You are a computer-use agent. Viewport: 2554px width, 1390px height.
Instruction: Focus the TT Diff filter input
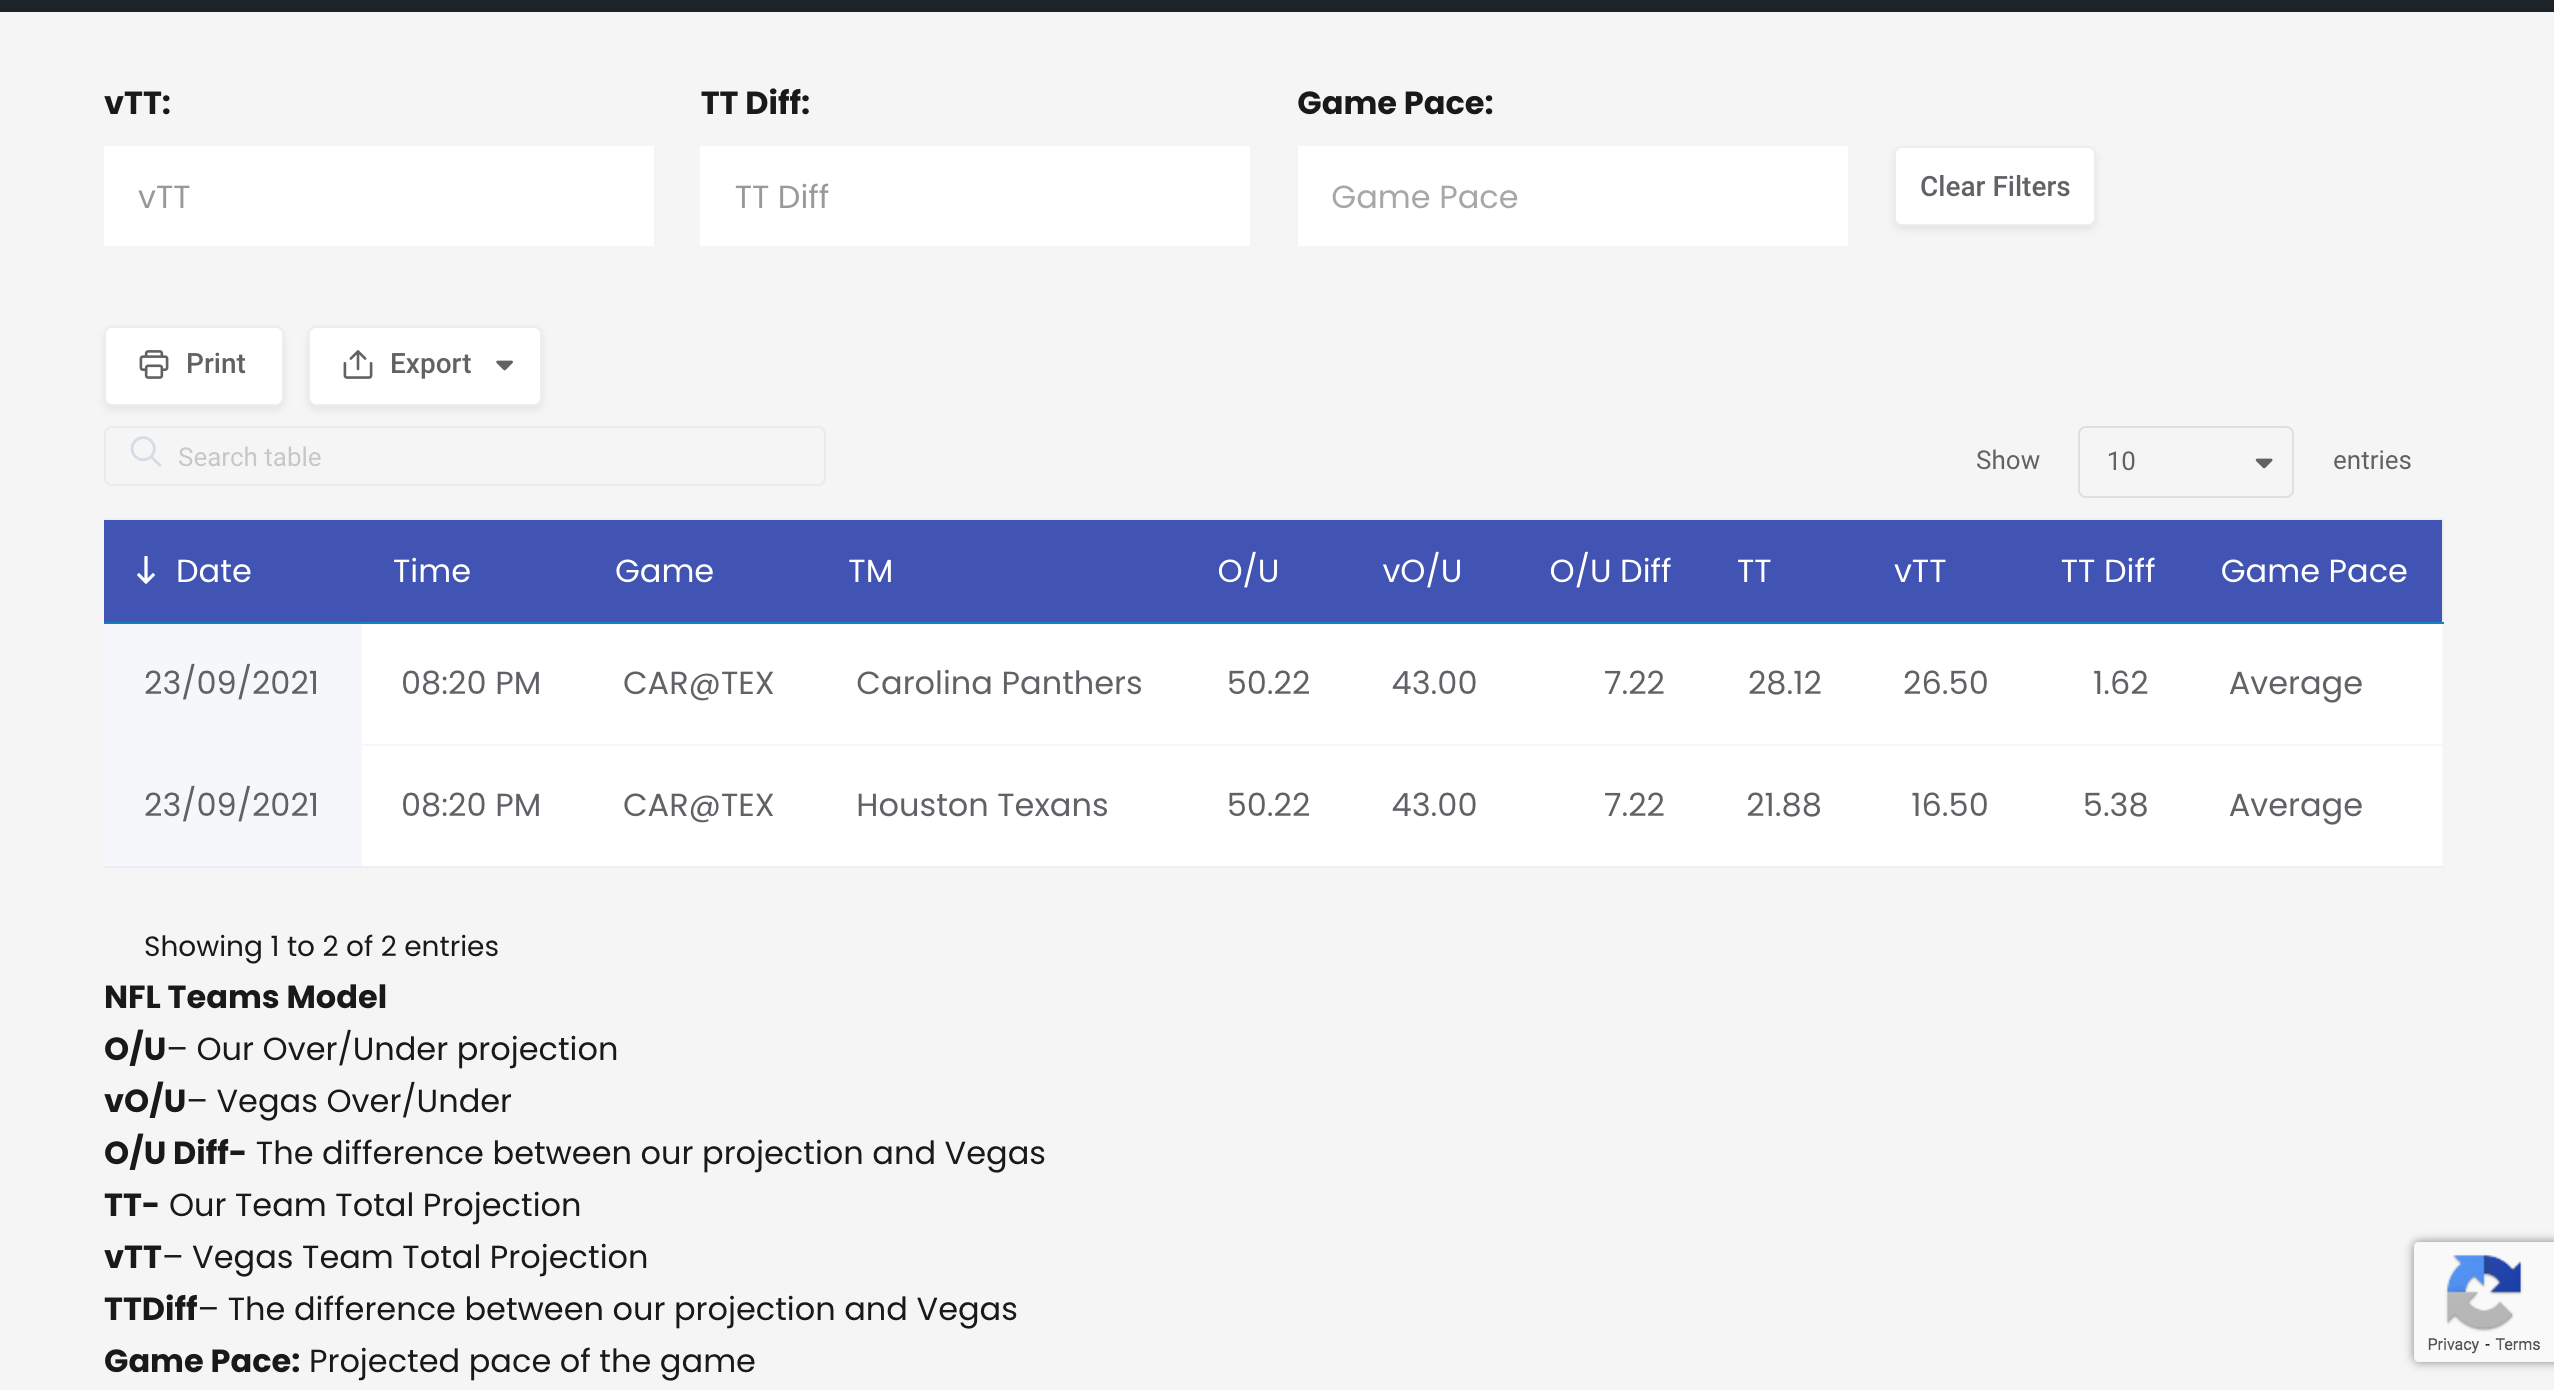[975, 196]
